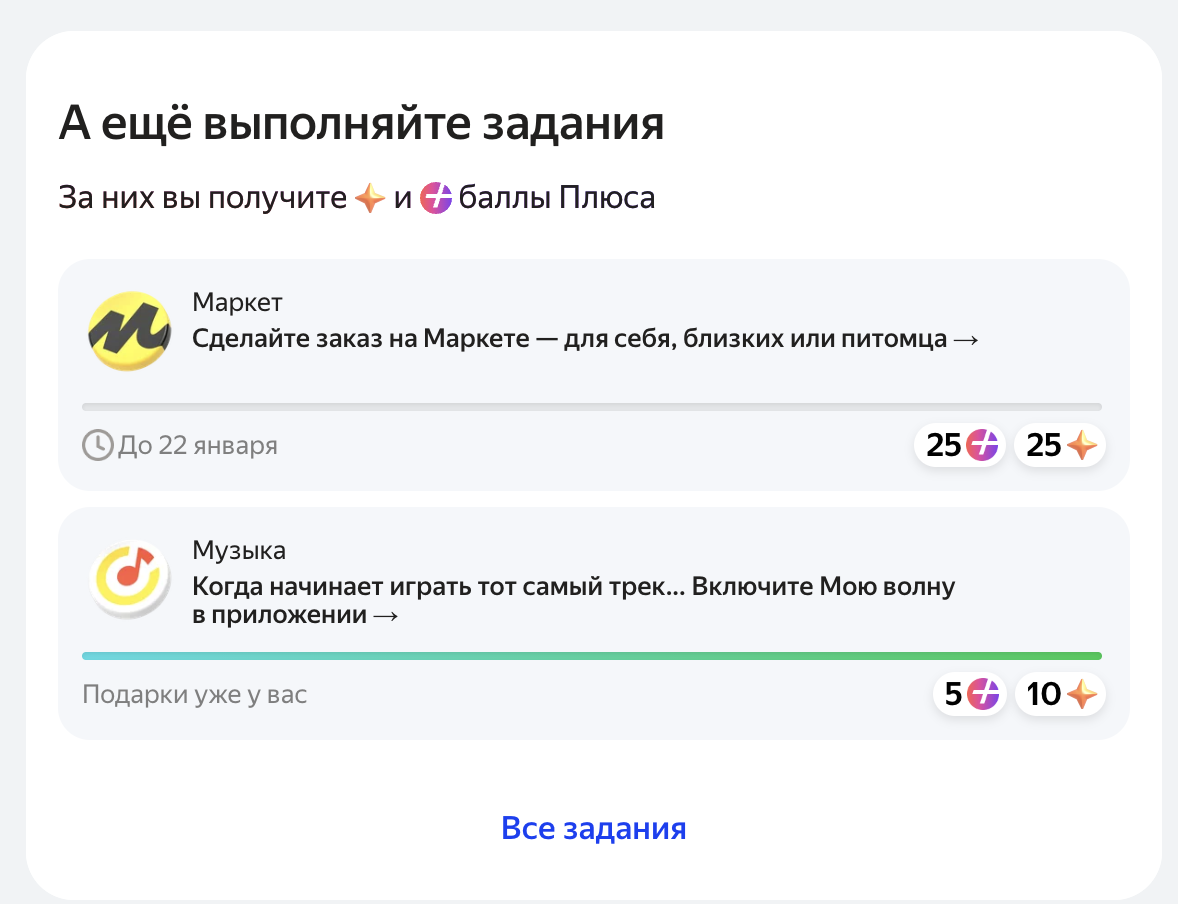Screen dimensions: 1178x904
Task: Click the 25 star reward badge
Action: coord(1059,445)
